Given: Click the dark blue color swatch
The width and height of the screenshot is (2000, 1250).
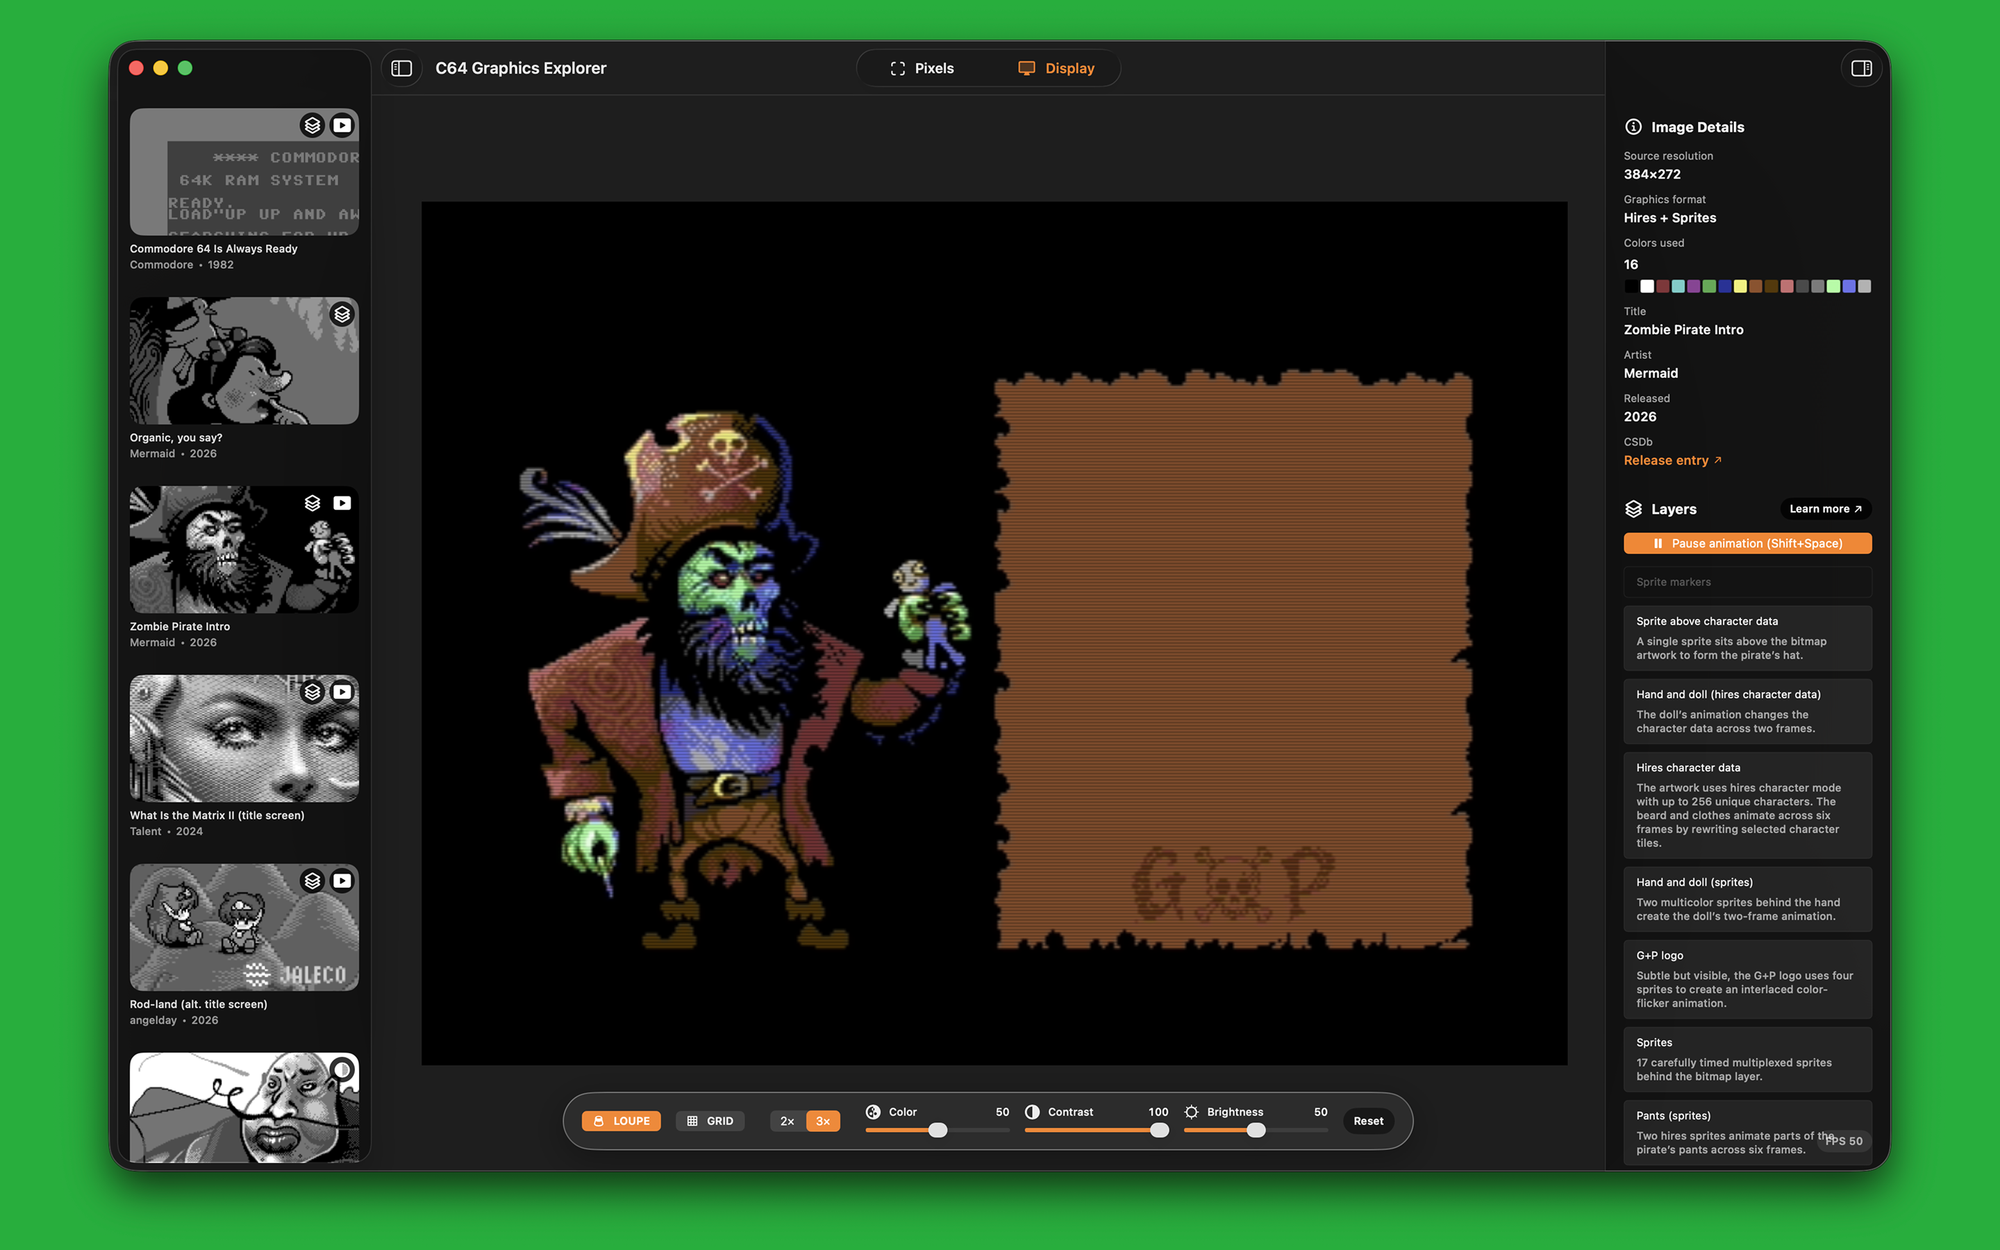Looking at the screenshot, I should click(x=1725, y=286).
